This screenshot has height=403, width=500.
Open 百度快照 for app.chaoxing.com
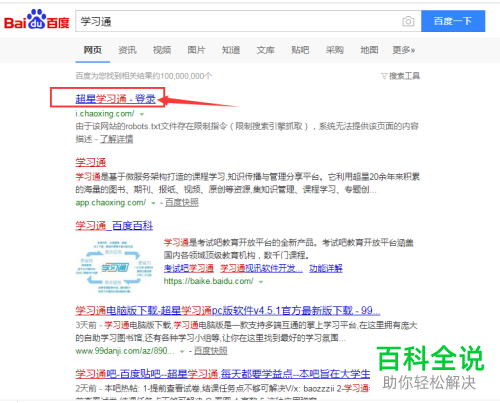click(x=182, y=202)
